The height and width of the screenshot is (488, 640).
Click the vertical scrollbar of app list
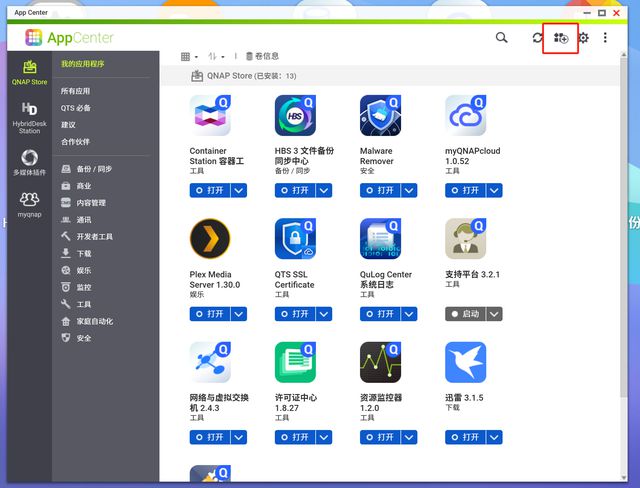pos(623,226)
